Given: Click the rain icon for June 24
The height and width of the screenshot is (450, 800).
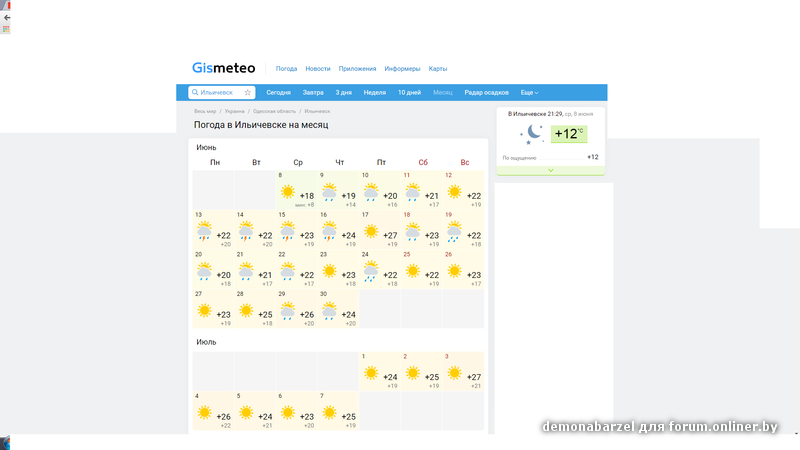Looking at the screenshot, I should (x=371, y=271).
